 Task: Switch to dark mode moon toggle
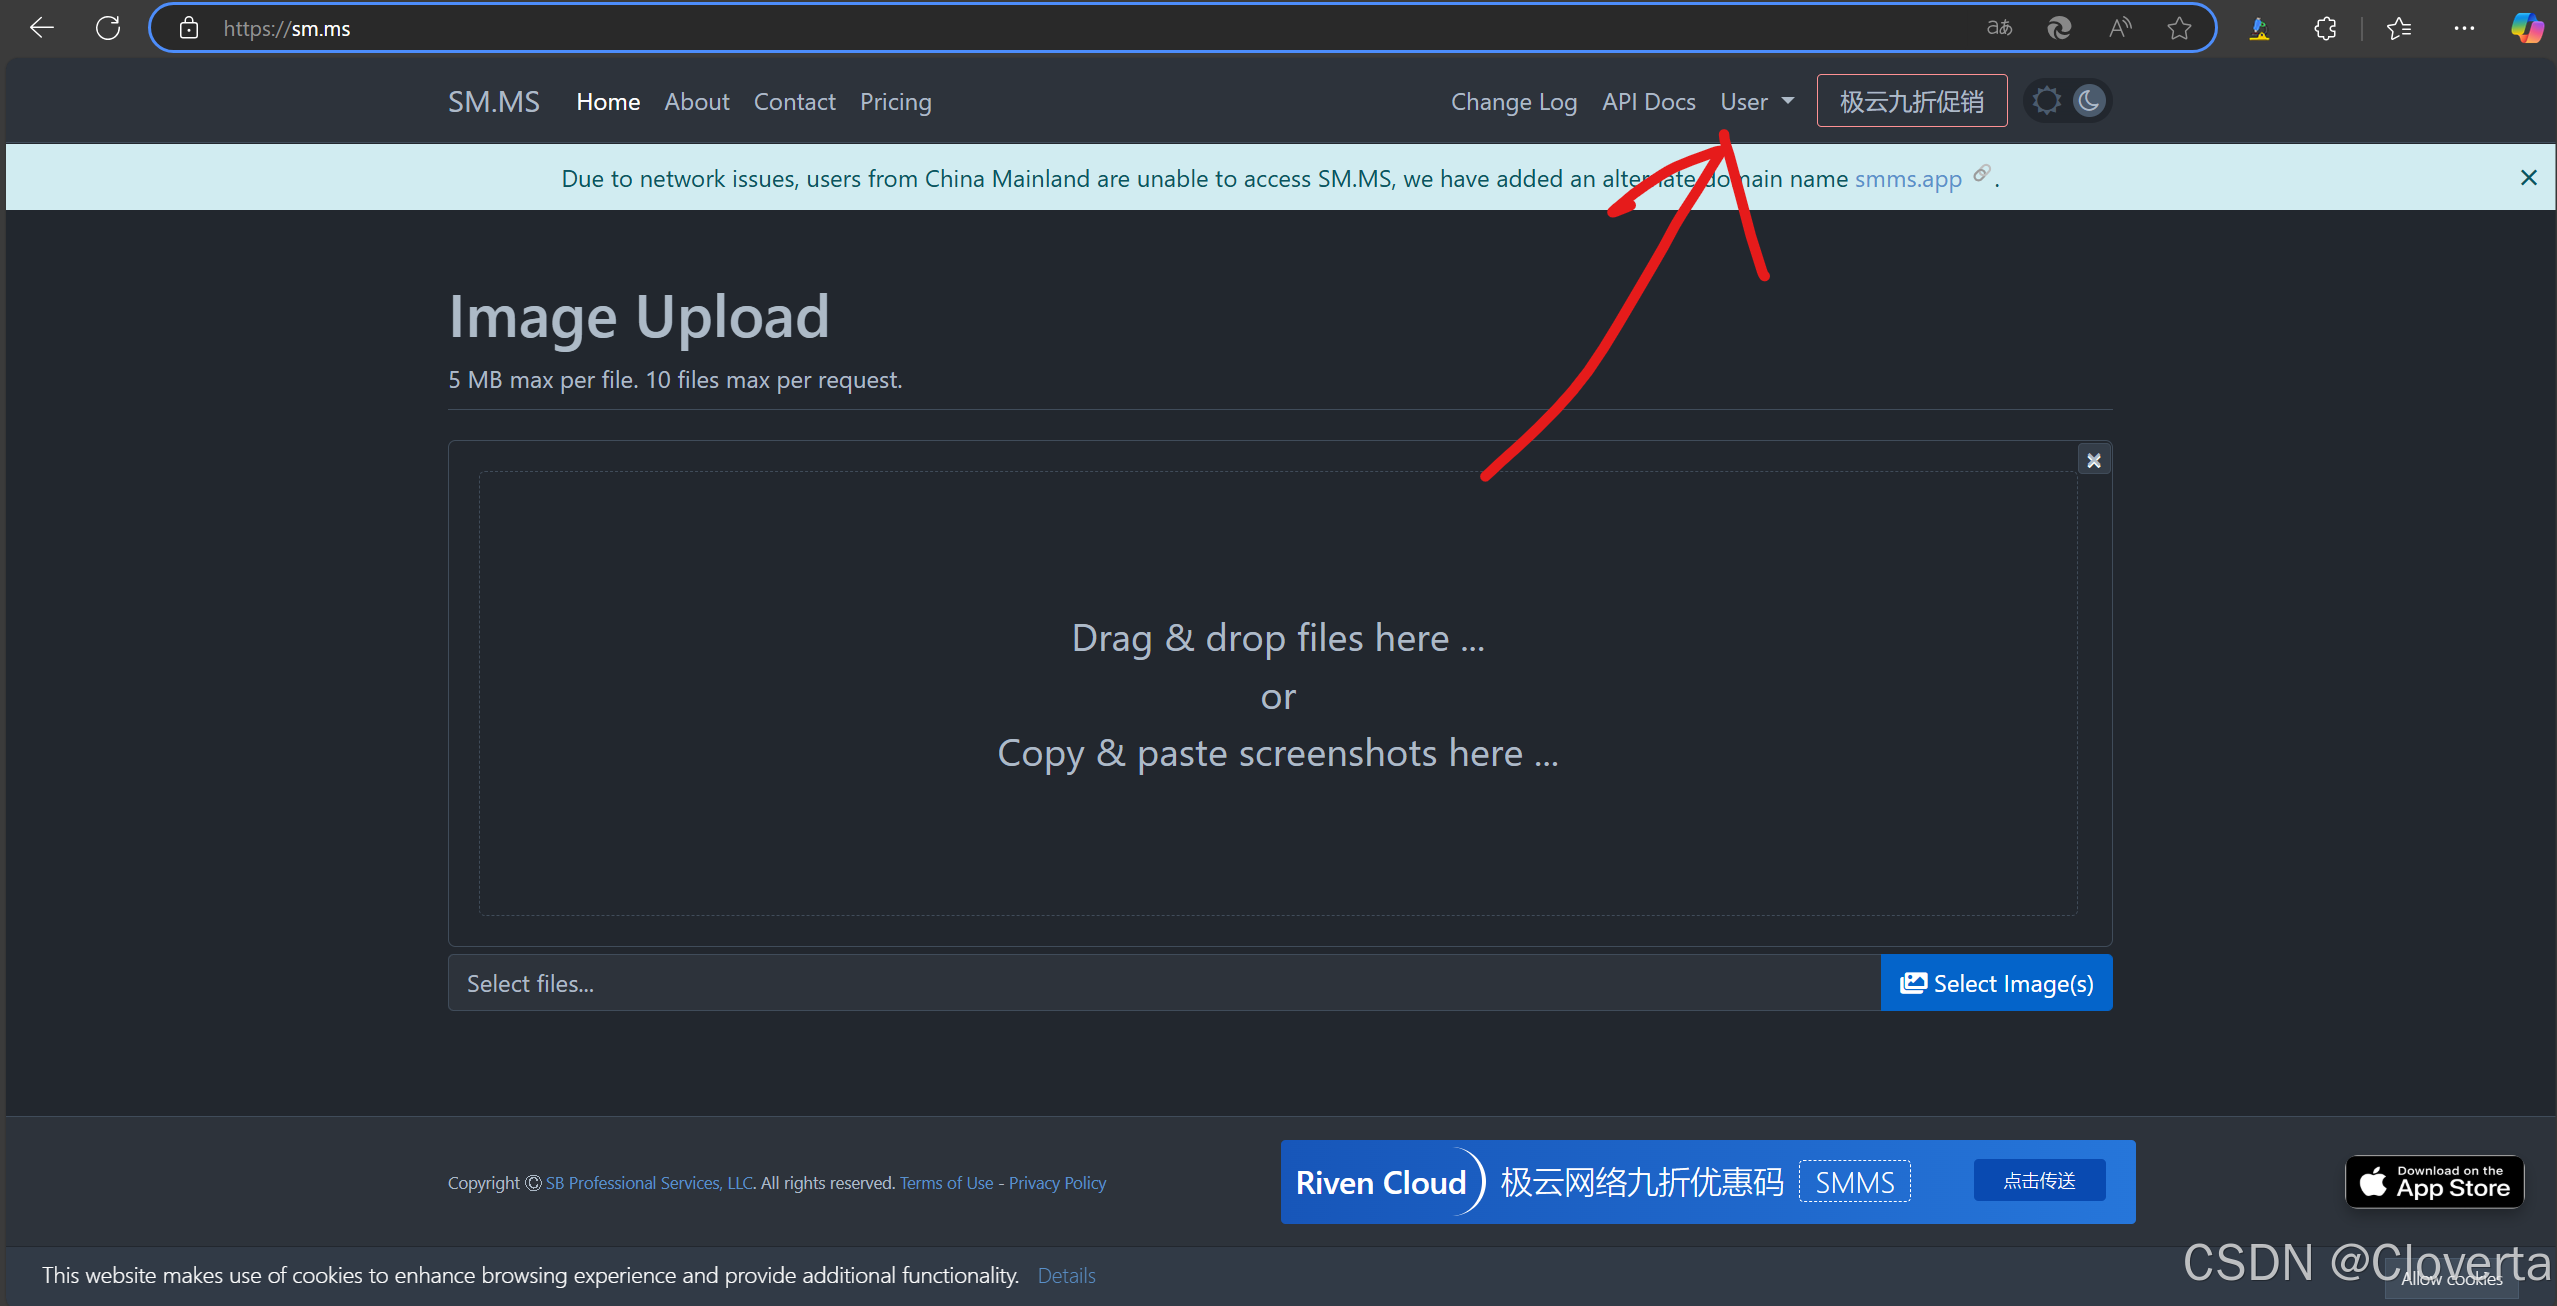click(2089, 101)
